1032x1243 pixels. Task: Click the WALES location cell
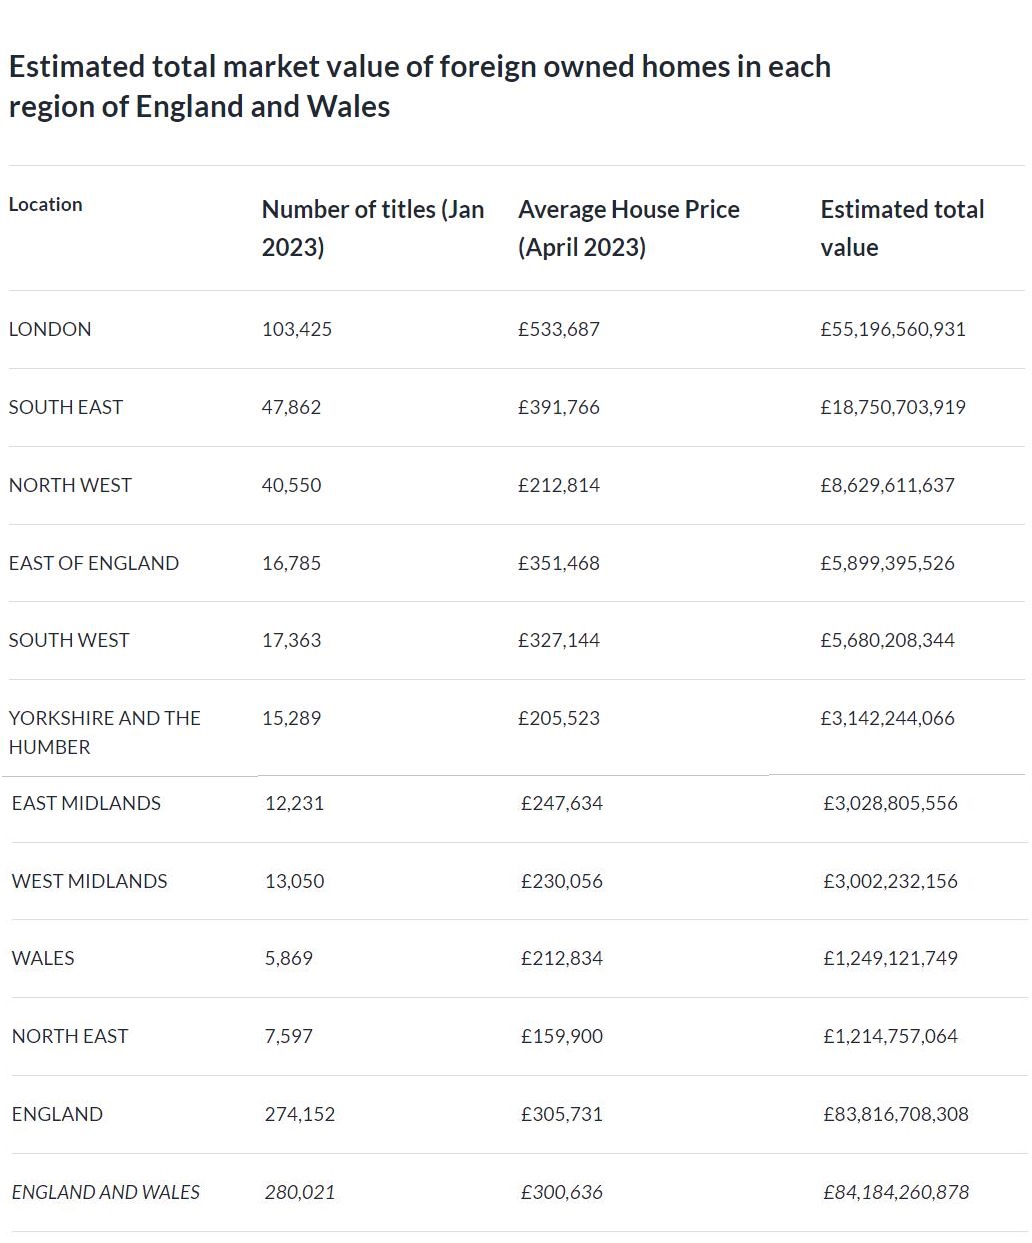(x=43, y=958)
